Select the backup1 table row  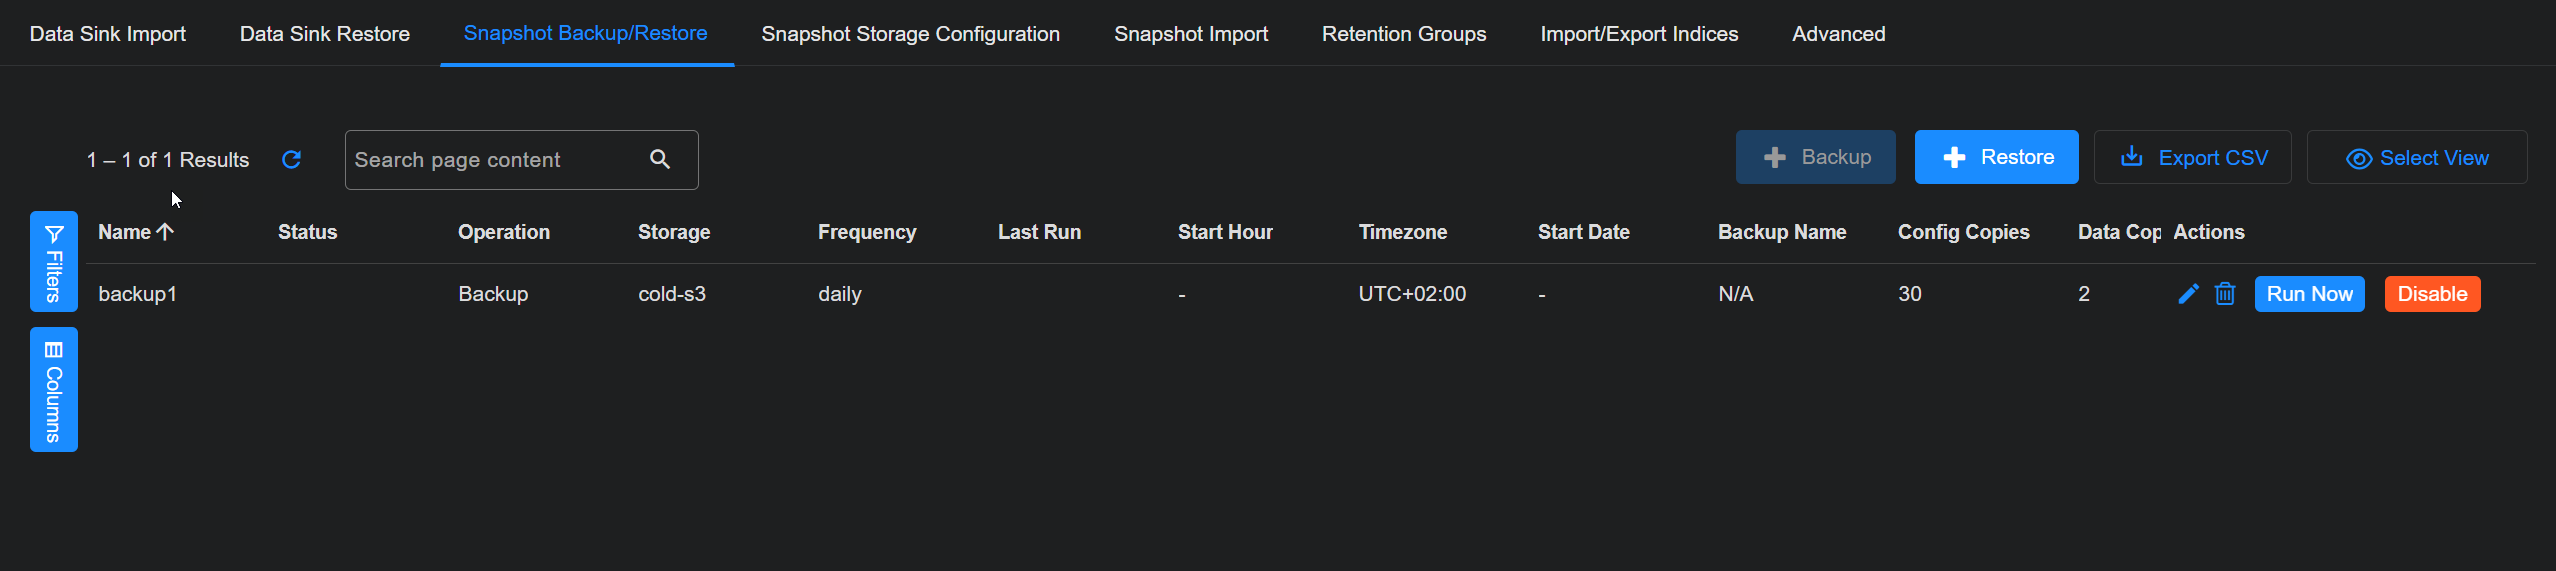point(1000,294)
